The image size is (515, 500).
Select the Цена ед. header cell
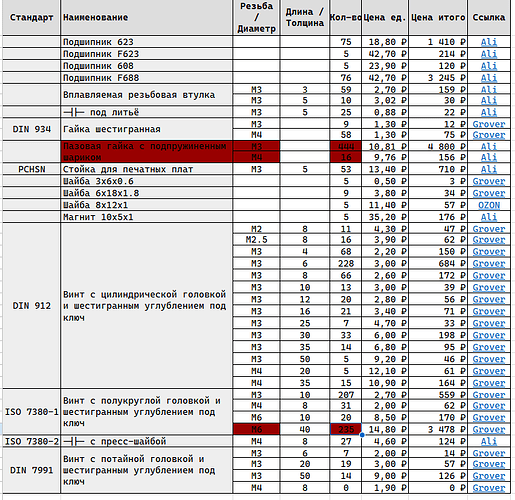tap(385, 17)
